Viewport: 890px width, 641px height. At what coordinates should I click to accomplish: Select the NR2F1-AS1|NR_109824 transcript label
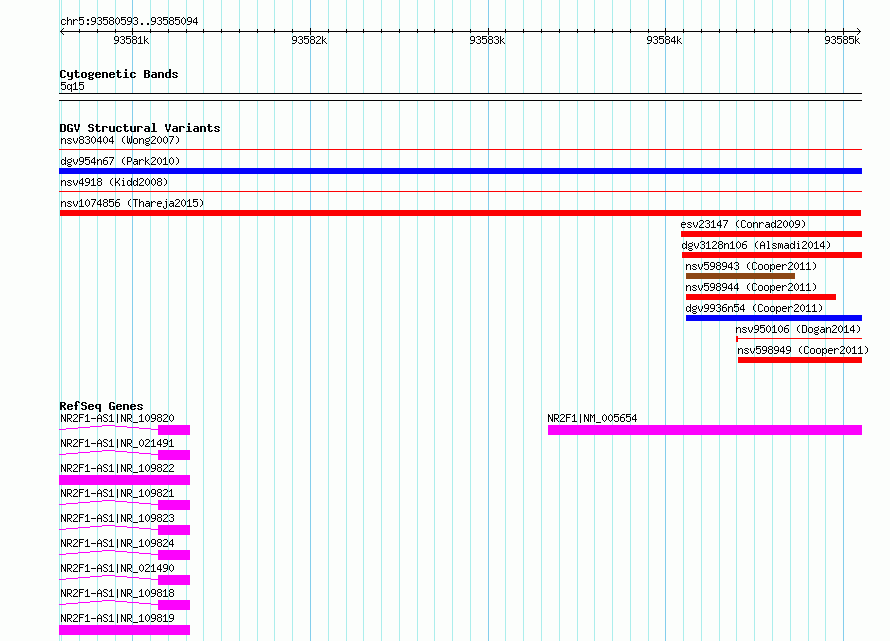[x=117, y=543]
